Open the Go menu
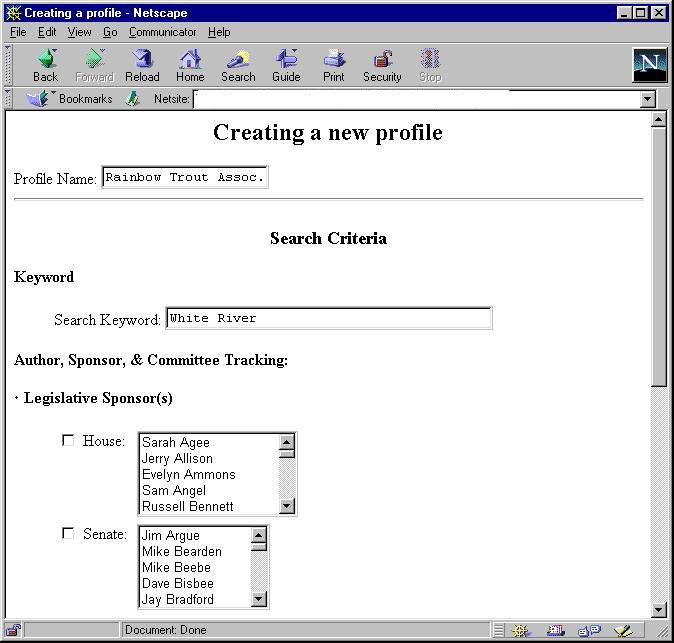Image resolution: width=674 pixels, height=643 pixels. (x=110, y=32)
